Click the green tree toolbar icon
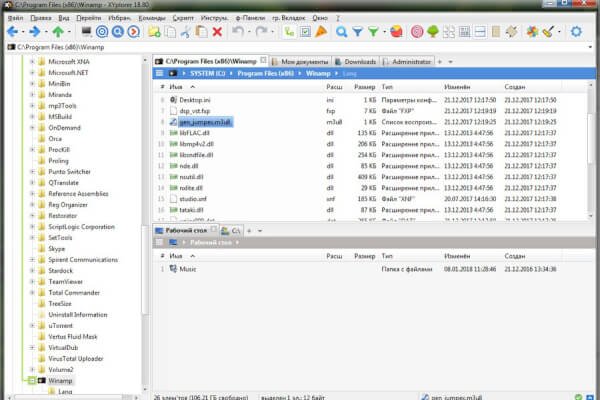600x400 pixels. click(433, 32)
